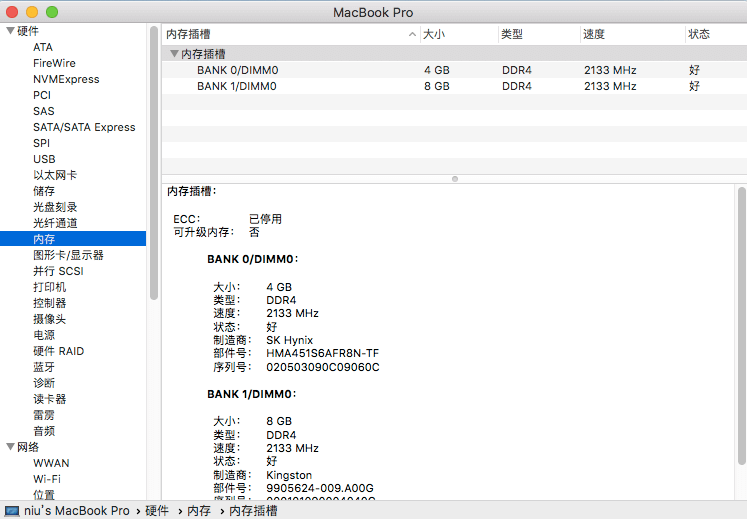
Task: Collapse the 内存插槽 group disclosure triangle
Action: (x=174, y=54)
